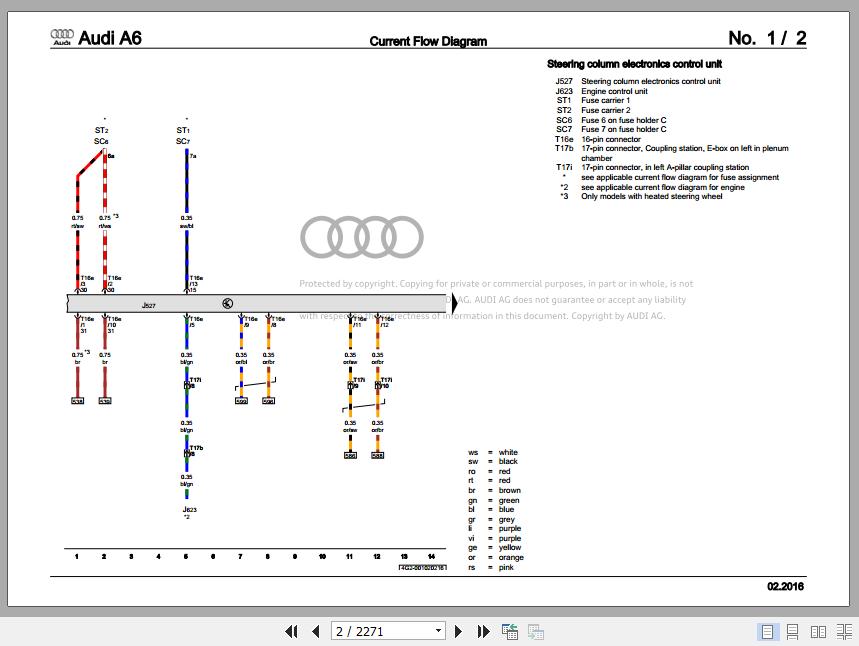The image size is (859, 646).
Task: Click the color code 'rs = pink'
Action: [491, 567]
